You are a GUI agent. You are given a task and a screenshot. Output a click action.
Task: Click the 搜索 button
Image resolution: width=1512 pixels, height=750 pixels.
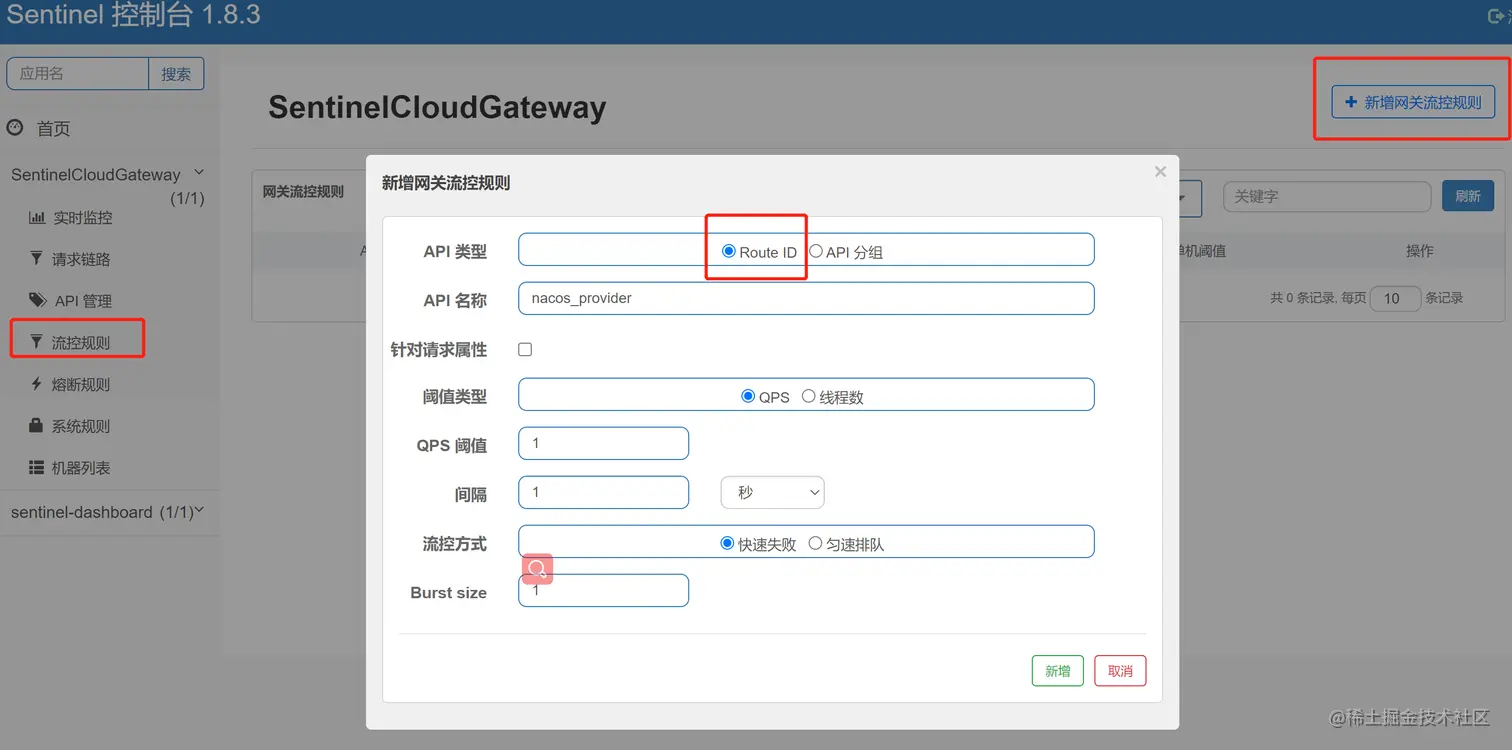[x=176, y=74]
